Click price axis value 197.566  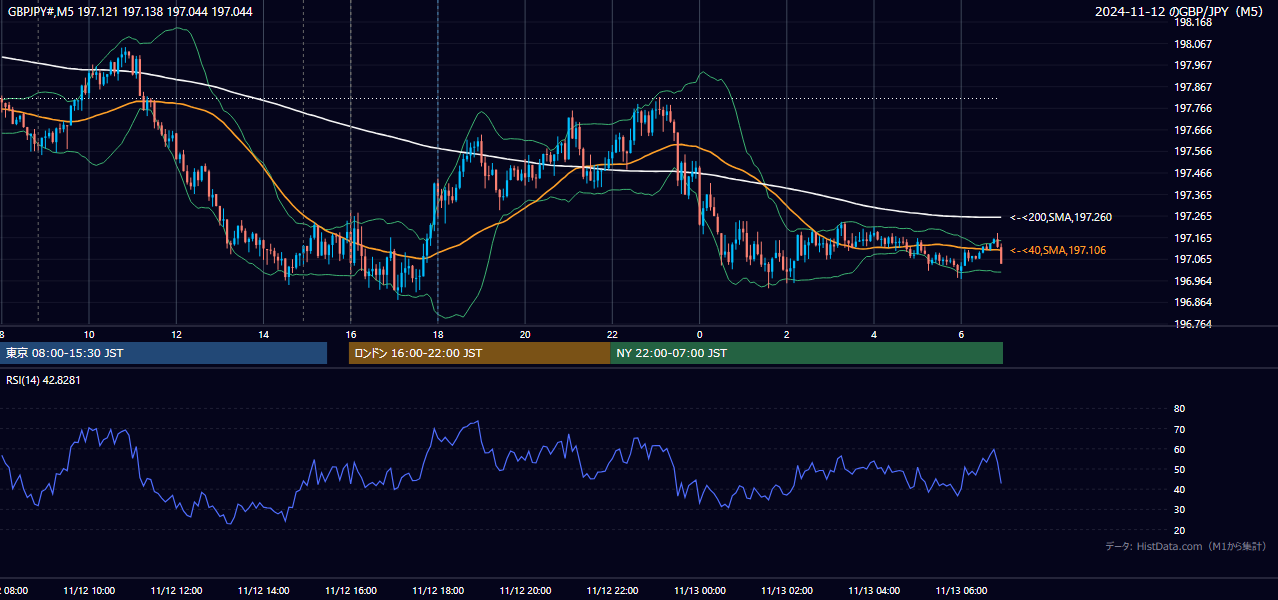1193,151
